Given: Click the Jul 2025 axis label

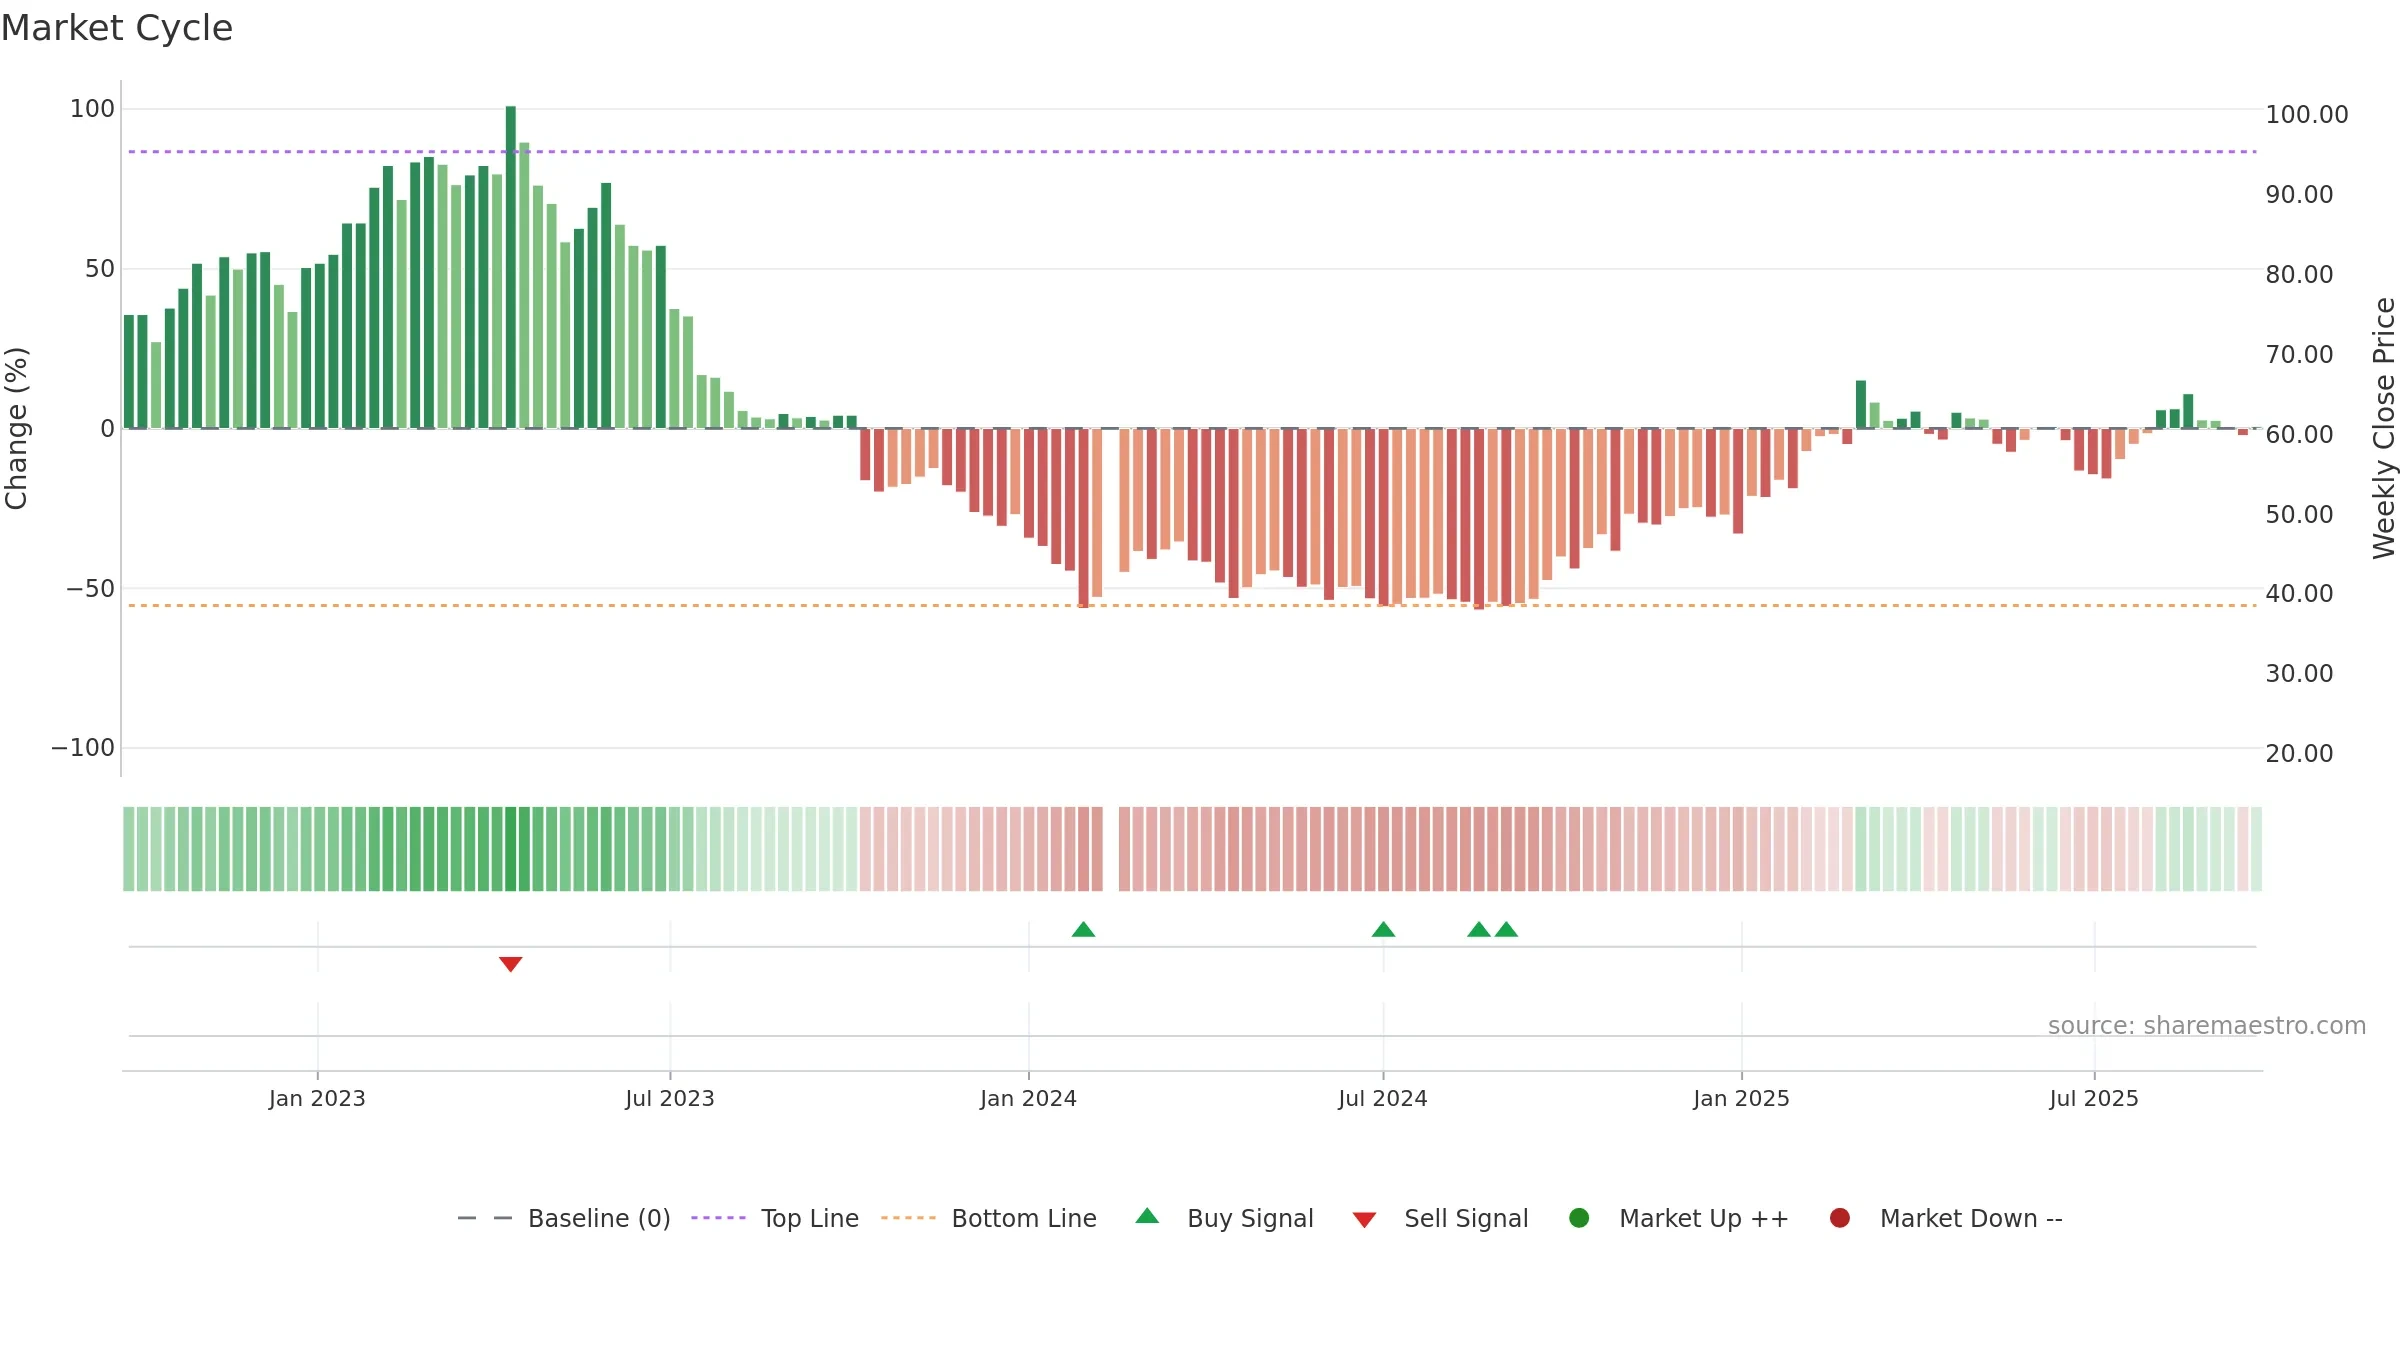Looking at the screenshot, I should (2094, 1098).
